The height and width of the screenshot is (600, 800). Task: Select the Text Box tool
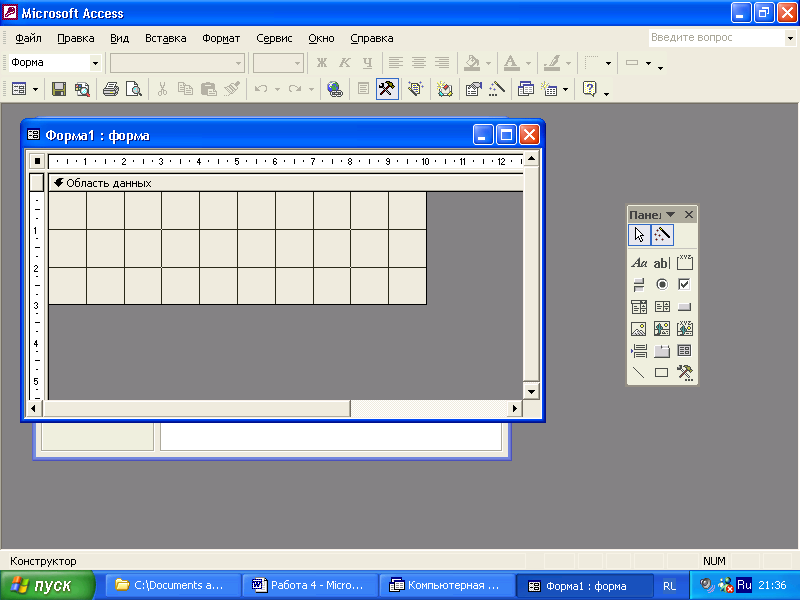tap(662, 263)
